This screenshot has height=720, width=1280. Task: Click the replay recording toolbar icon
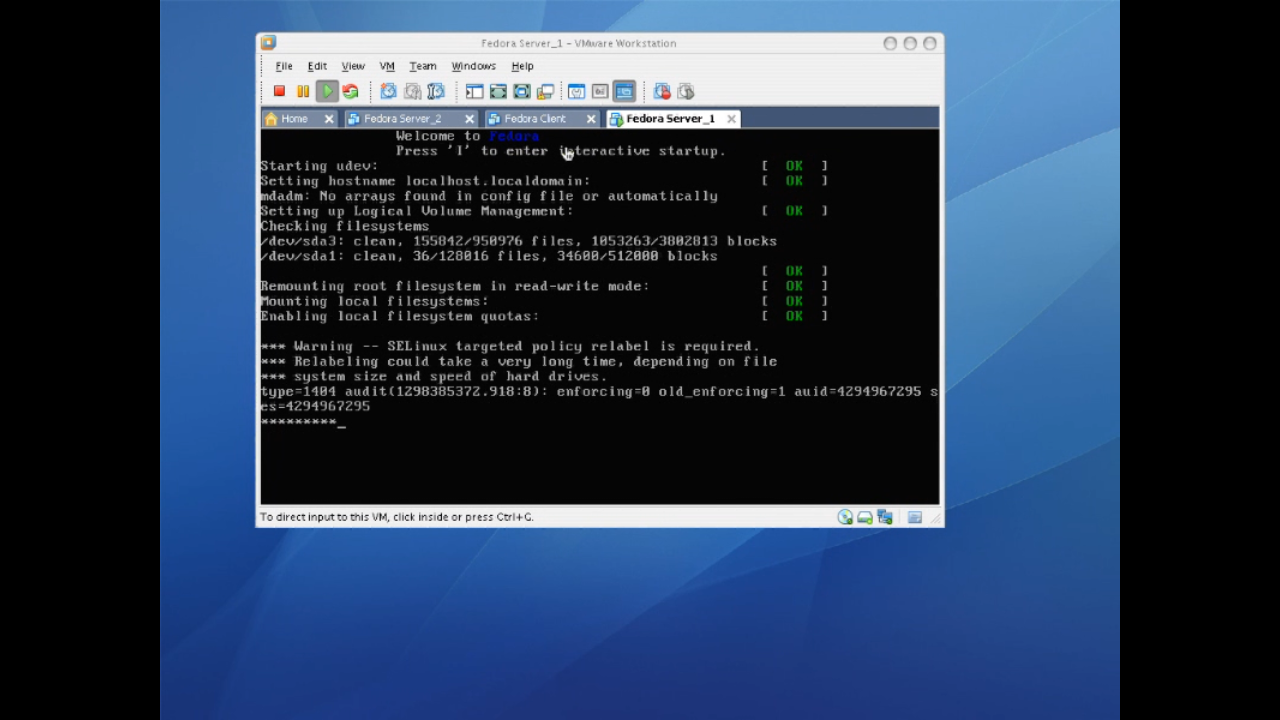click(686, 92)
